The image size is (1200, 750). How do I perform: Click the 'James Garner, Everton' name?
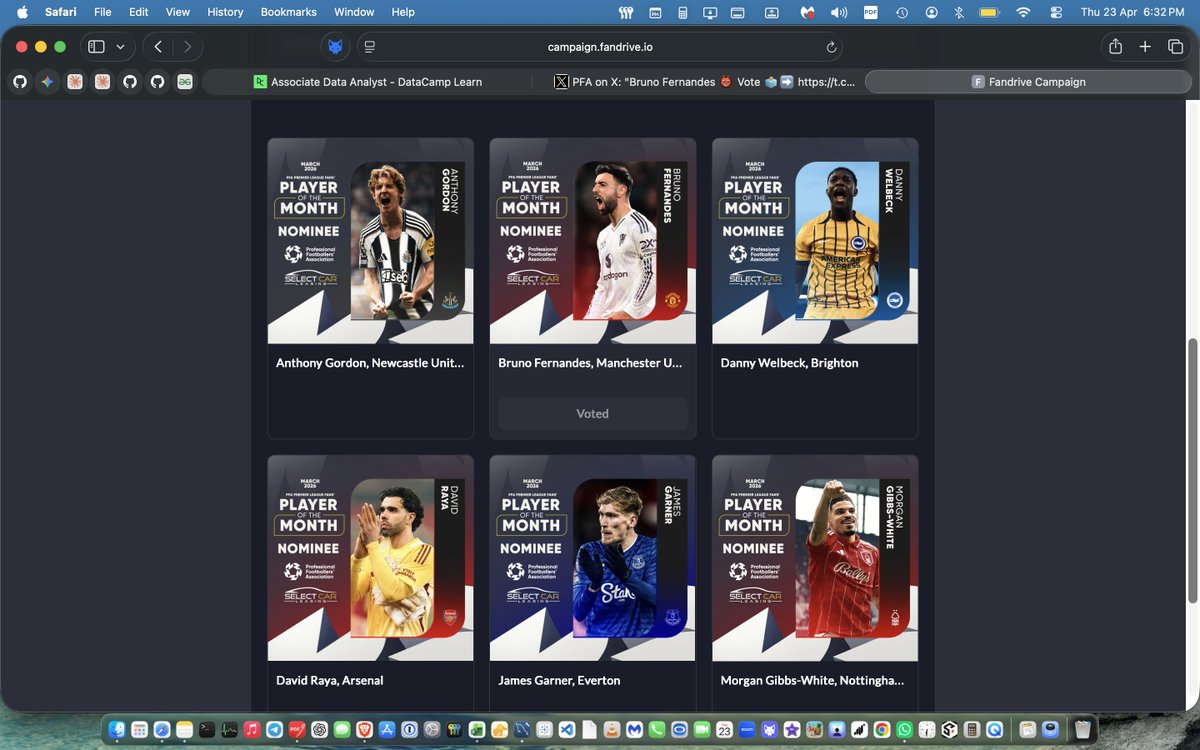pyautogui.click(x=559, y=680)
